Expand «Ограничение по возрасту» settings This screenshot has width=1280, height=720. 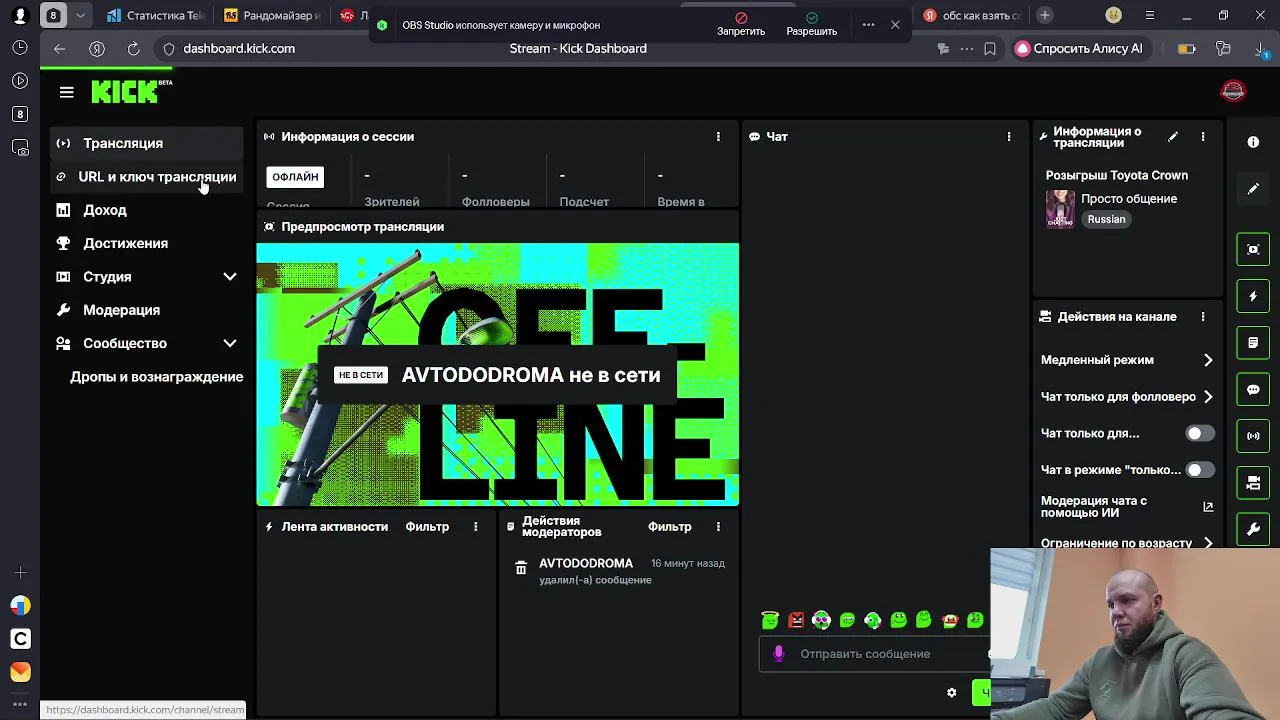click(x=1208, y=543)
